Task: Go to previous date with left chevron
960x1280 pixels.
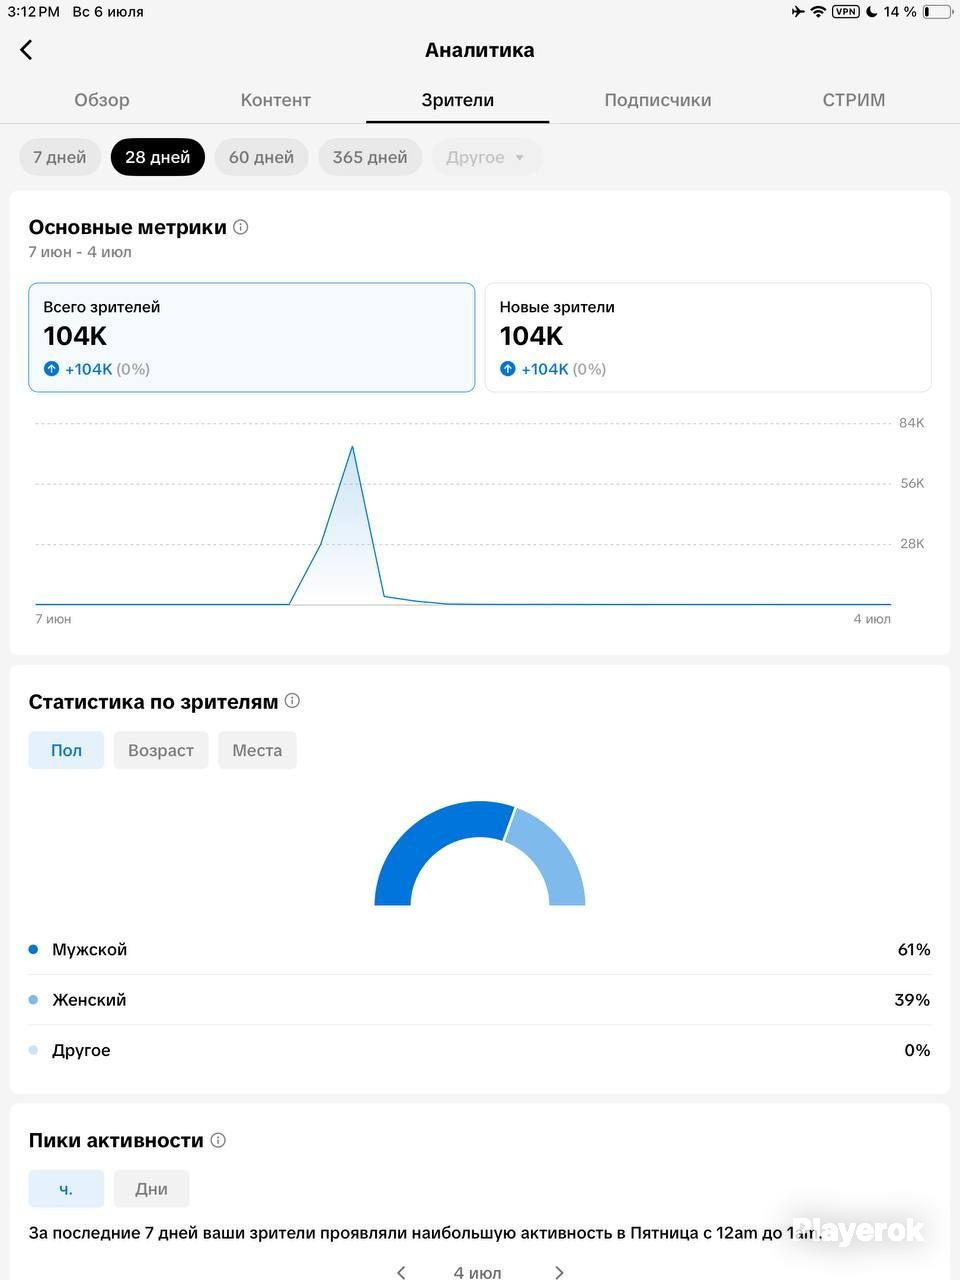Action: point(401,1272)
